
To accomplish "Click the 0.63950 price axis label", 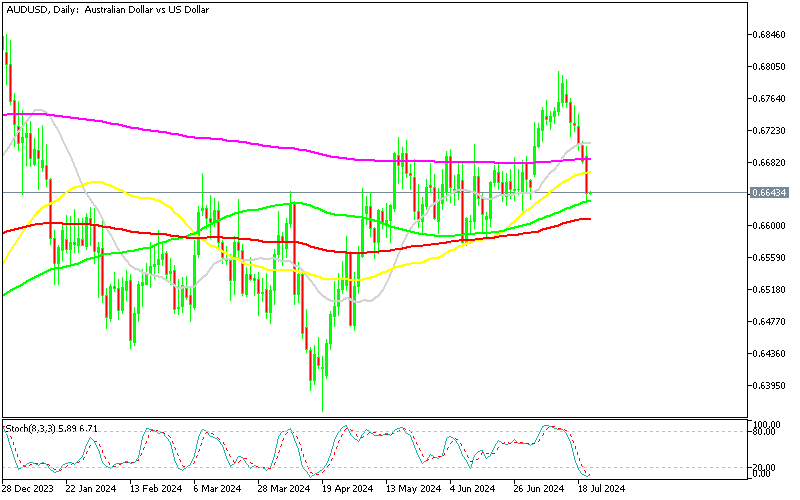I will 769,385.
